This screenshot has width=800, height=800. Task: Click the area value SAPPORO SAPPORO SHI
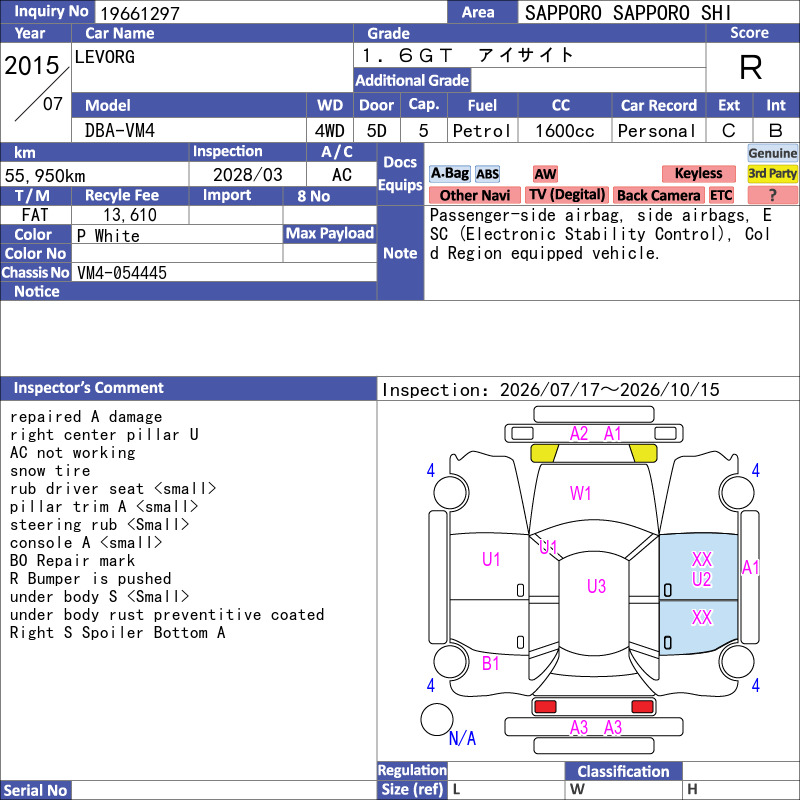[x=628, y=13]
